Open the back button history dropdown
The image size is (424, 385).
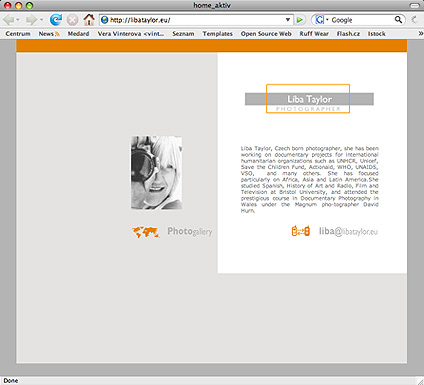pos(18,20)
